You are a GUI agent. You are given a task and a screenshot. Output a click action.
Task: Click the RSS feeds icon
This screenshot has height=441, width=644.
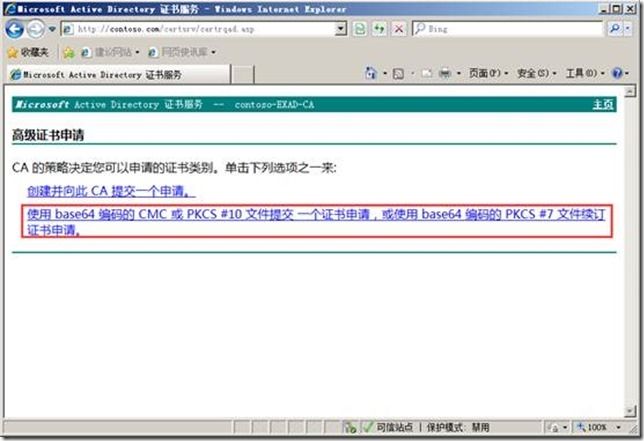[x=398, y=74]
